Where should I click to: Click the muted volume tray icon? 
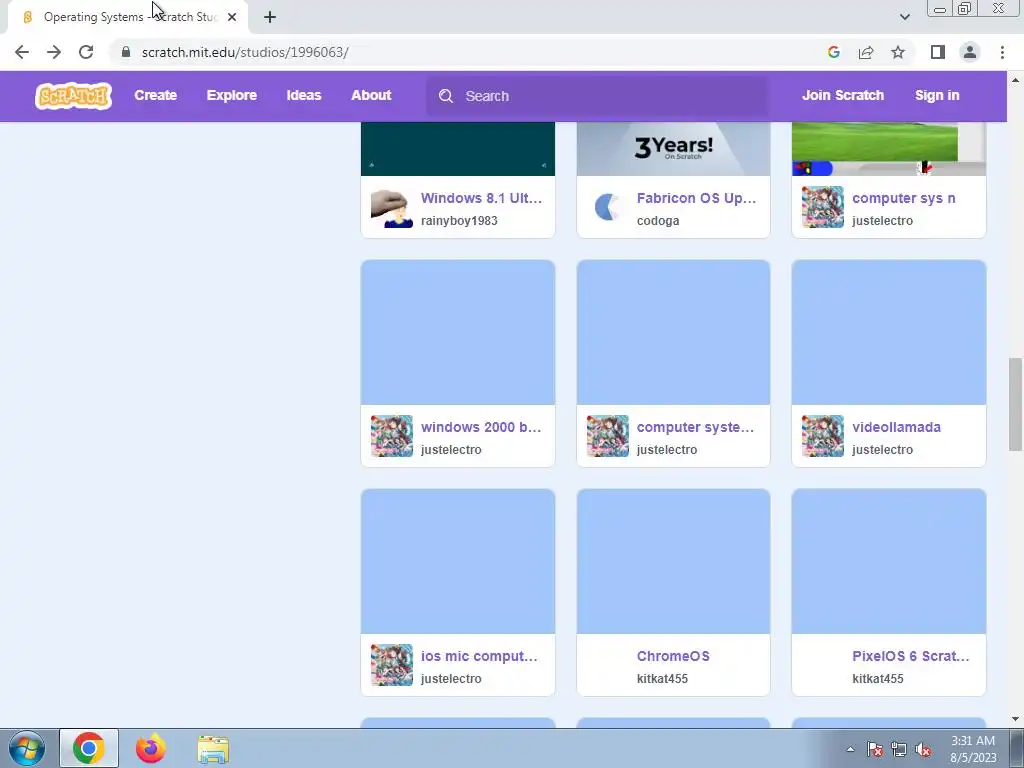tap(923, 749)
